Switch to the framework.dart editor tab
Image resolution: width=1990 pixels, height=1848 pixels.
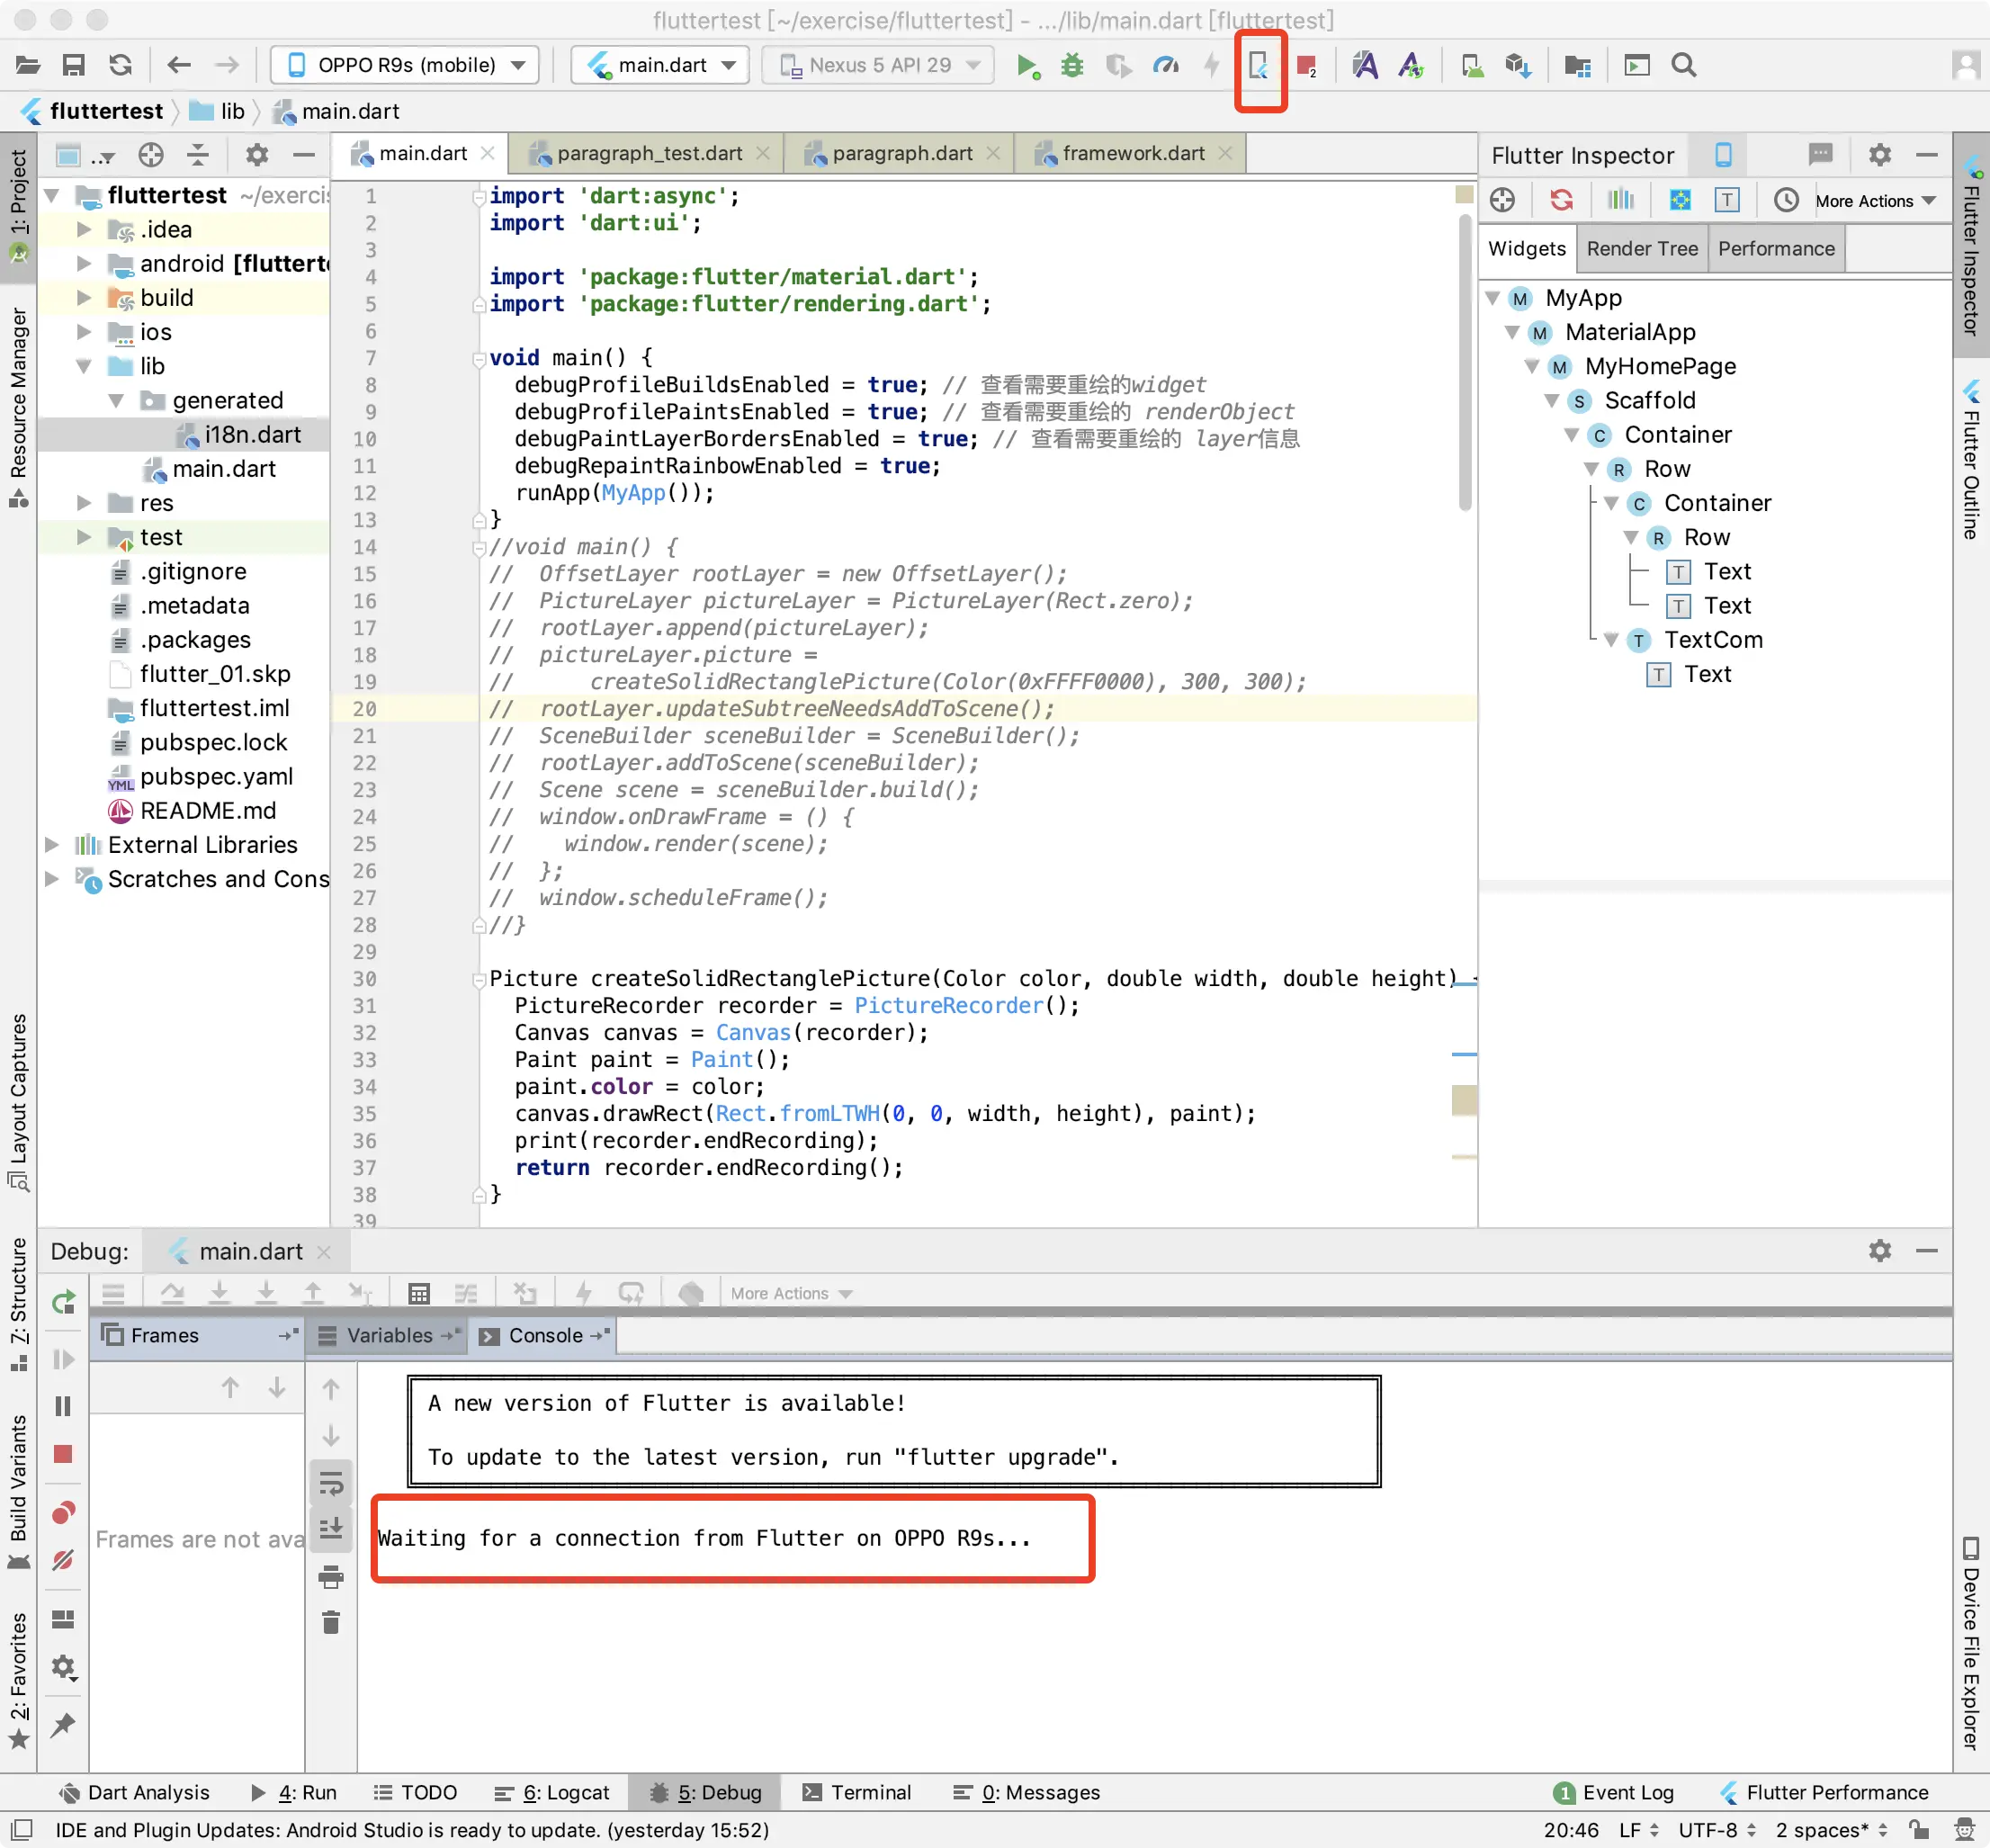coord(1132,153)
